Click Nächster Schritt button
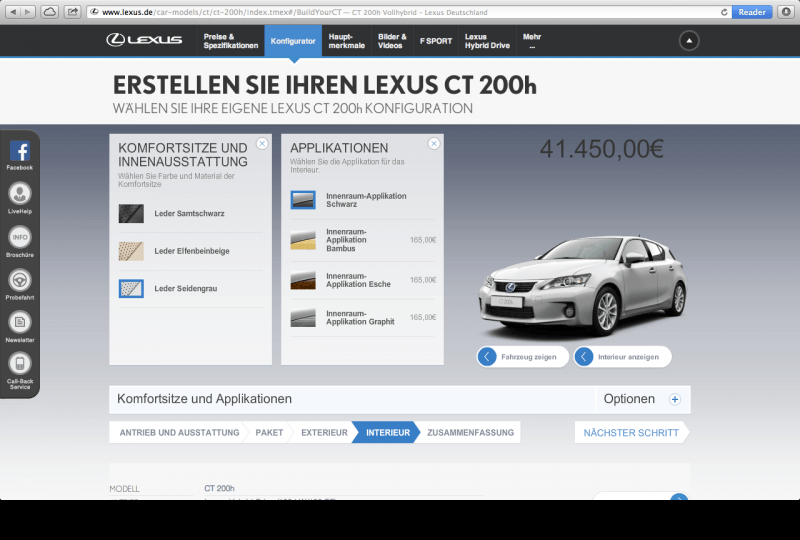Viewport: 800px width, 540px height. 631,432
